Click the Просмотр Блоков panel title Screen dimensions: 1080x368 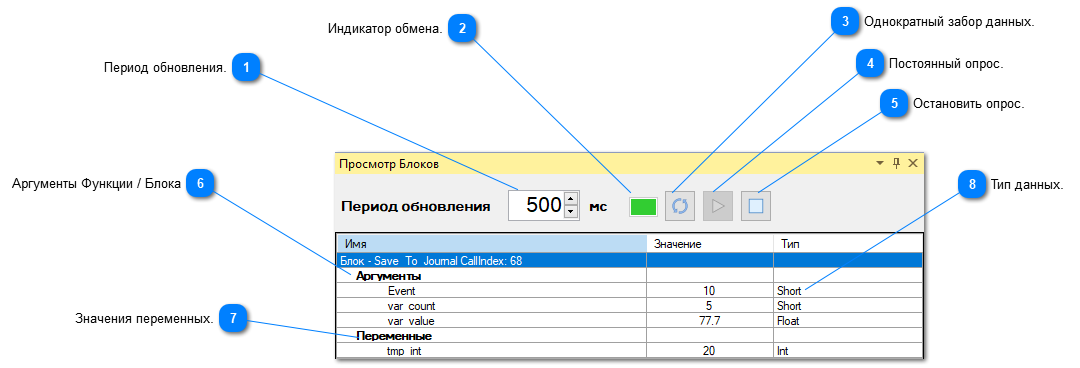point(388,164)
